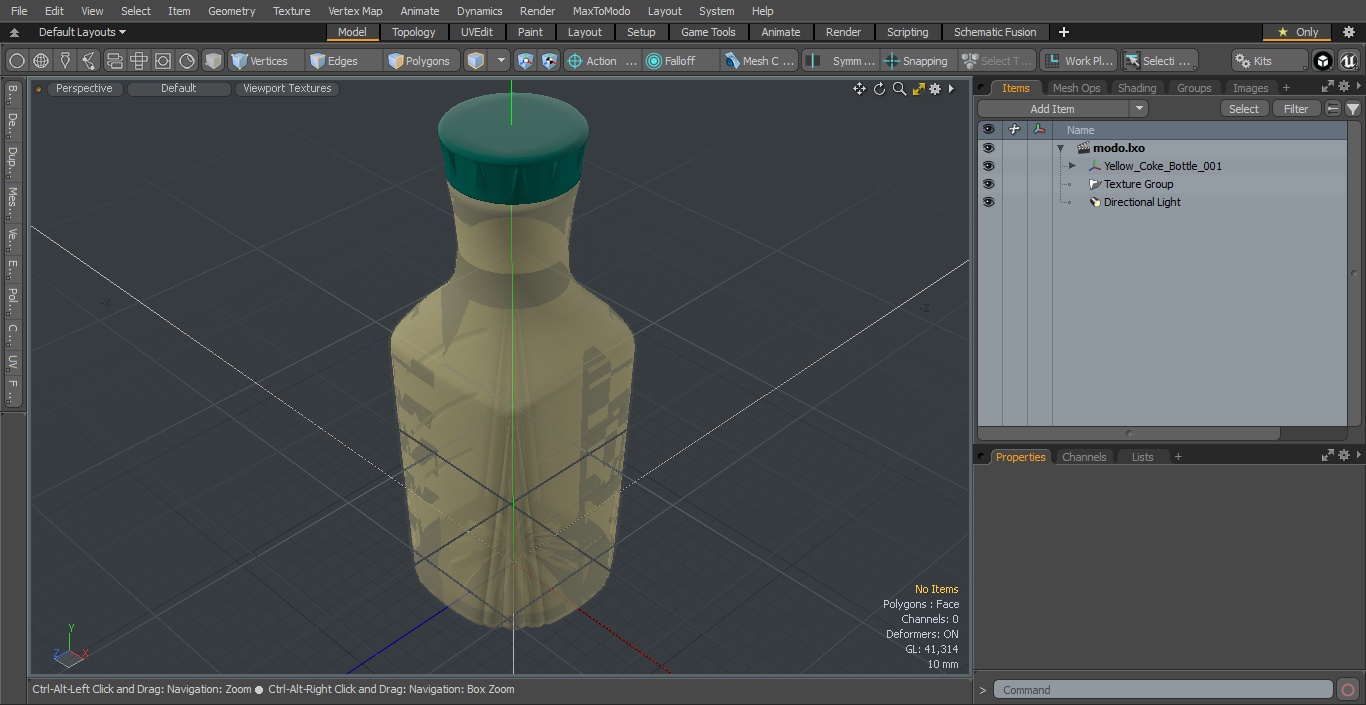Open the Viewport Textures dropdown
The width and height of the screenshot is (1366, 705).
(x=287, y=88)
